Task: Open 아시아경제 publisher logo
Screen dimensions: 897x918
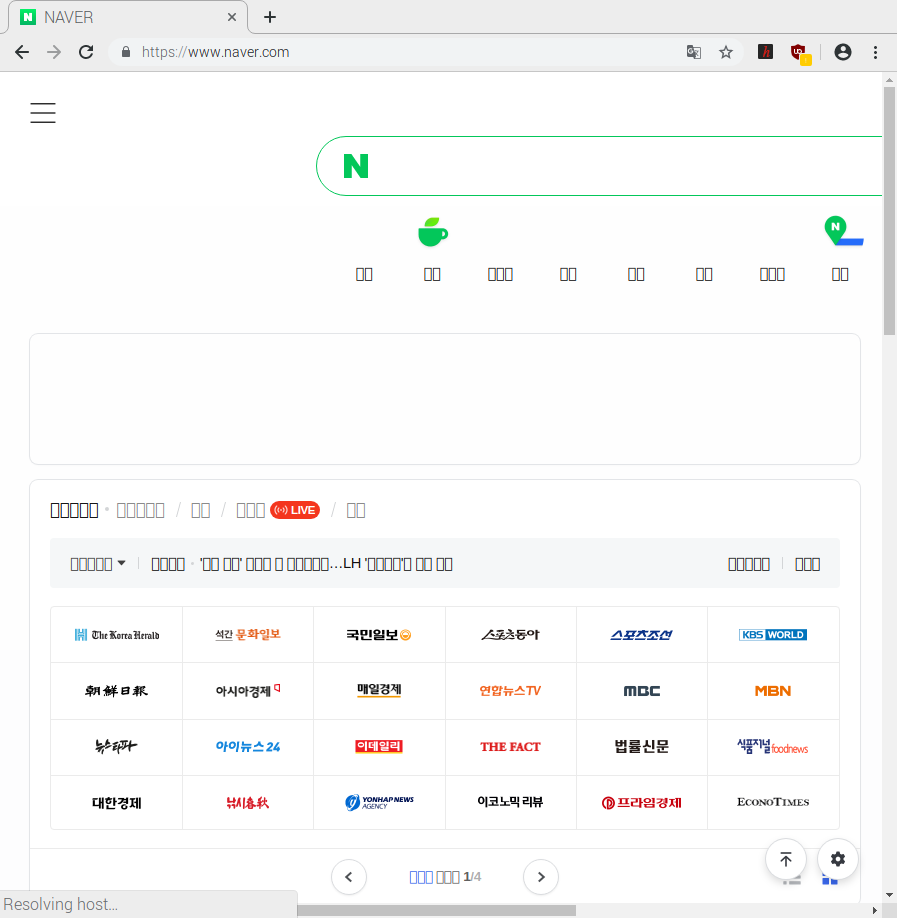Action: (x=248, y=690)
